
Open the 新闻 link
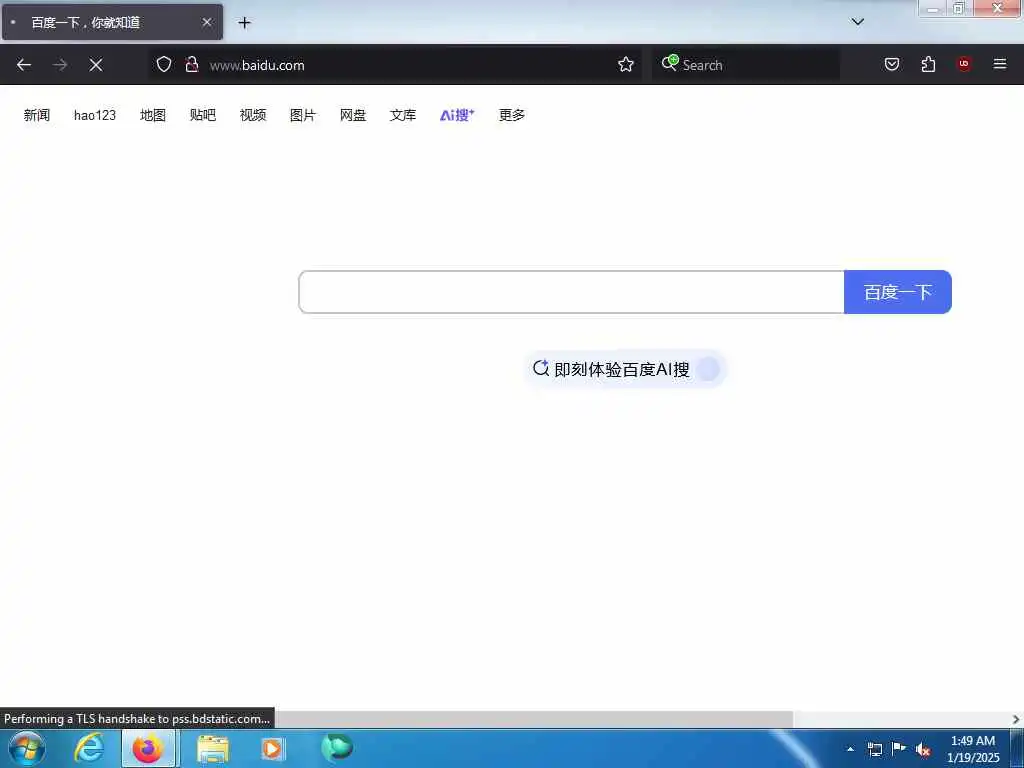pos(37,116)
